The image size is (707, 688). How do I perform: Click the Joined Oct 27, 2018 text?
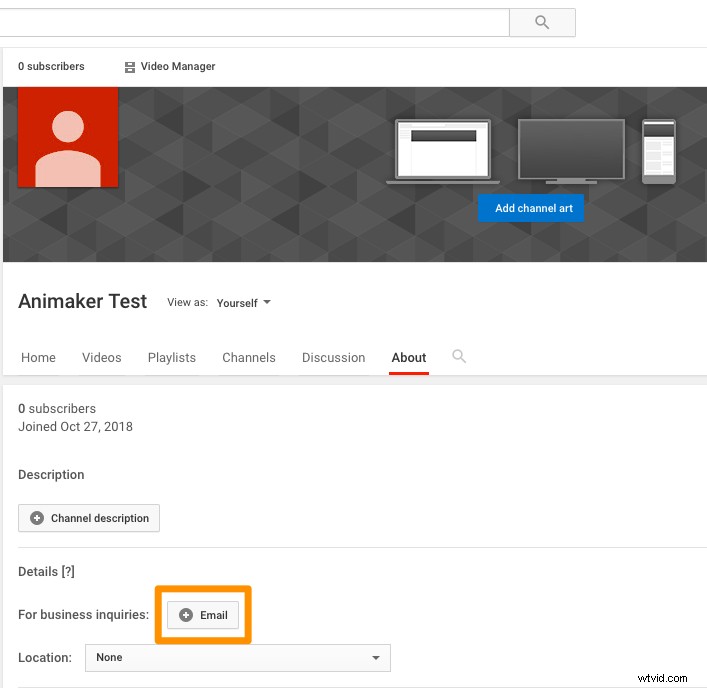coord(75,427)
